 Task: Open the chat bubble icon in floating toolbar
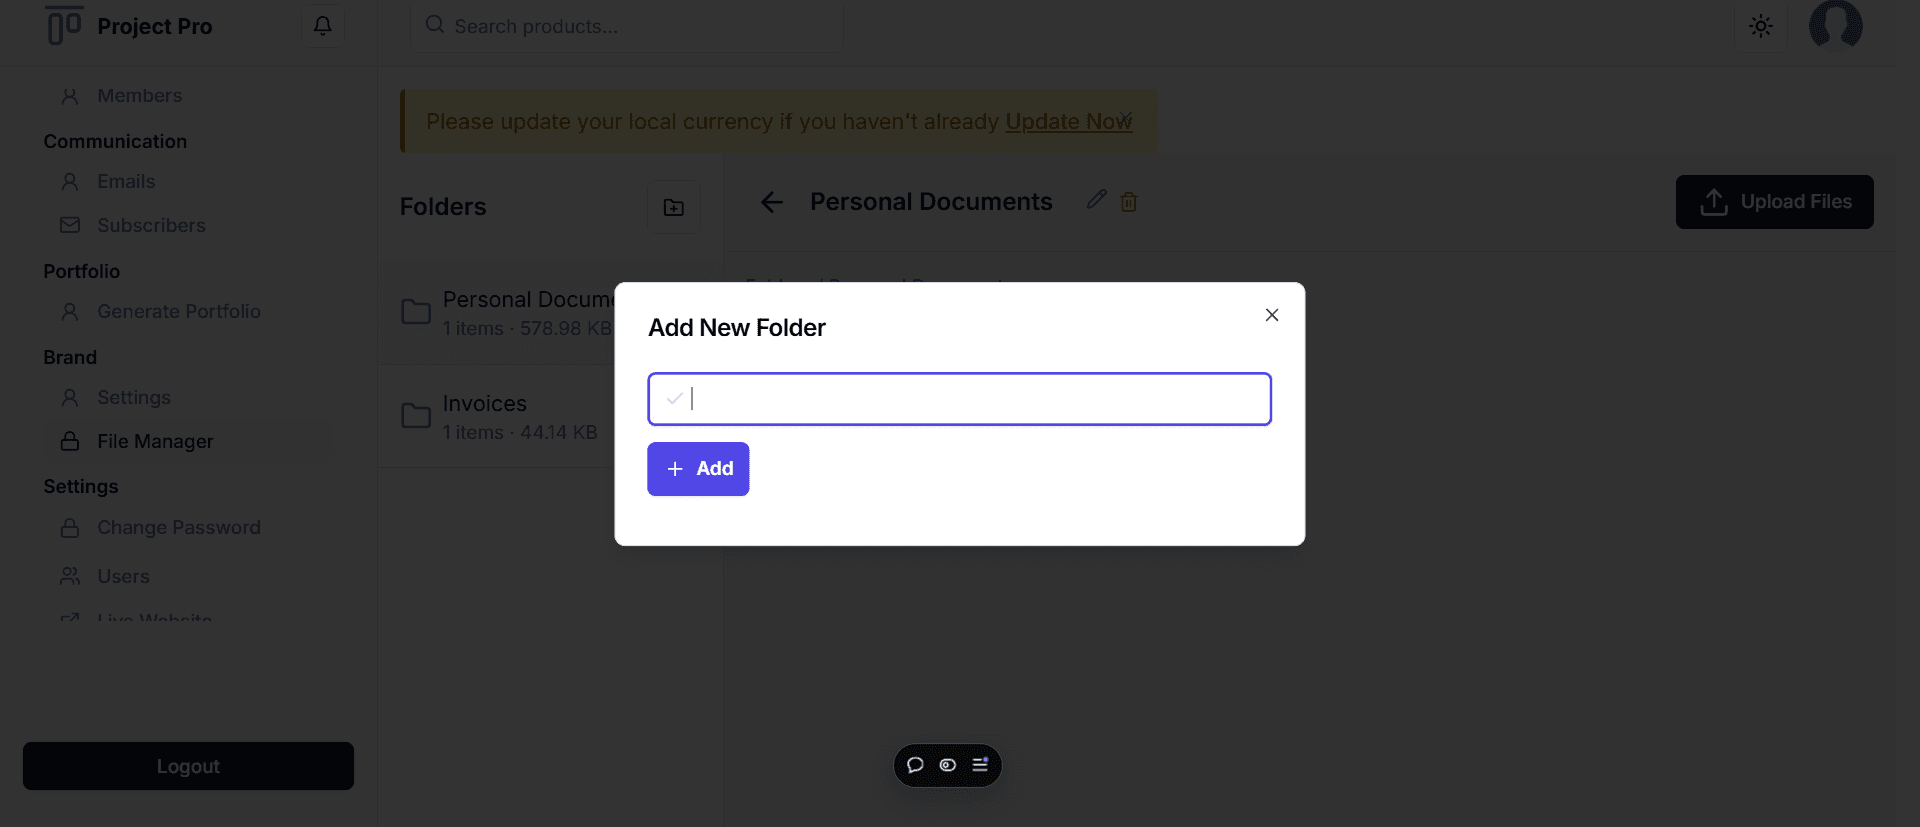tap(915, 765)
